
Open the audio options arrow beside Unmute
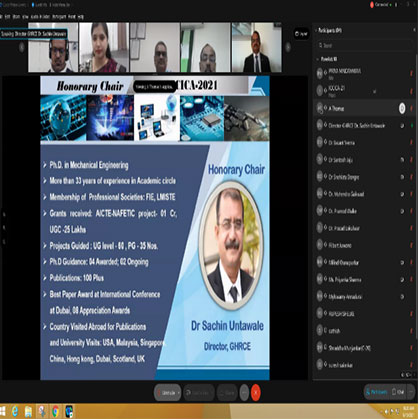pos(179,393)
